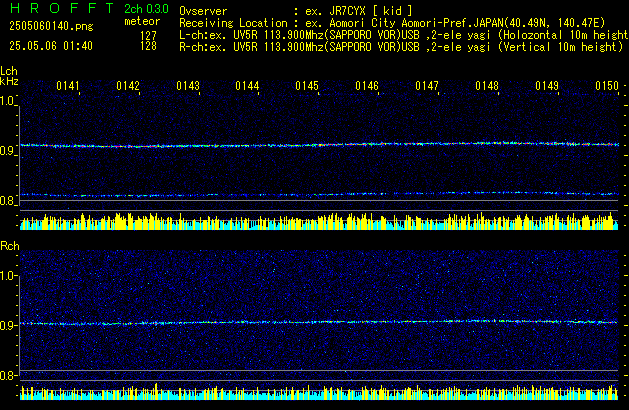Click the L-ch UV5R description line

click(404, 35)
